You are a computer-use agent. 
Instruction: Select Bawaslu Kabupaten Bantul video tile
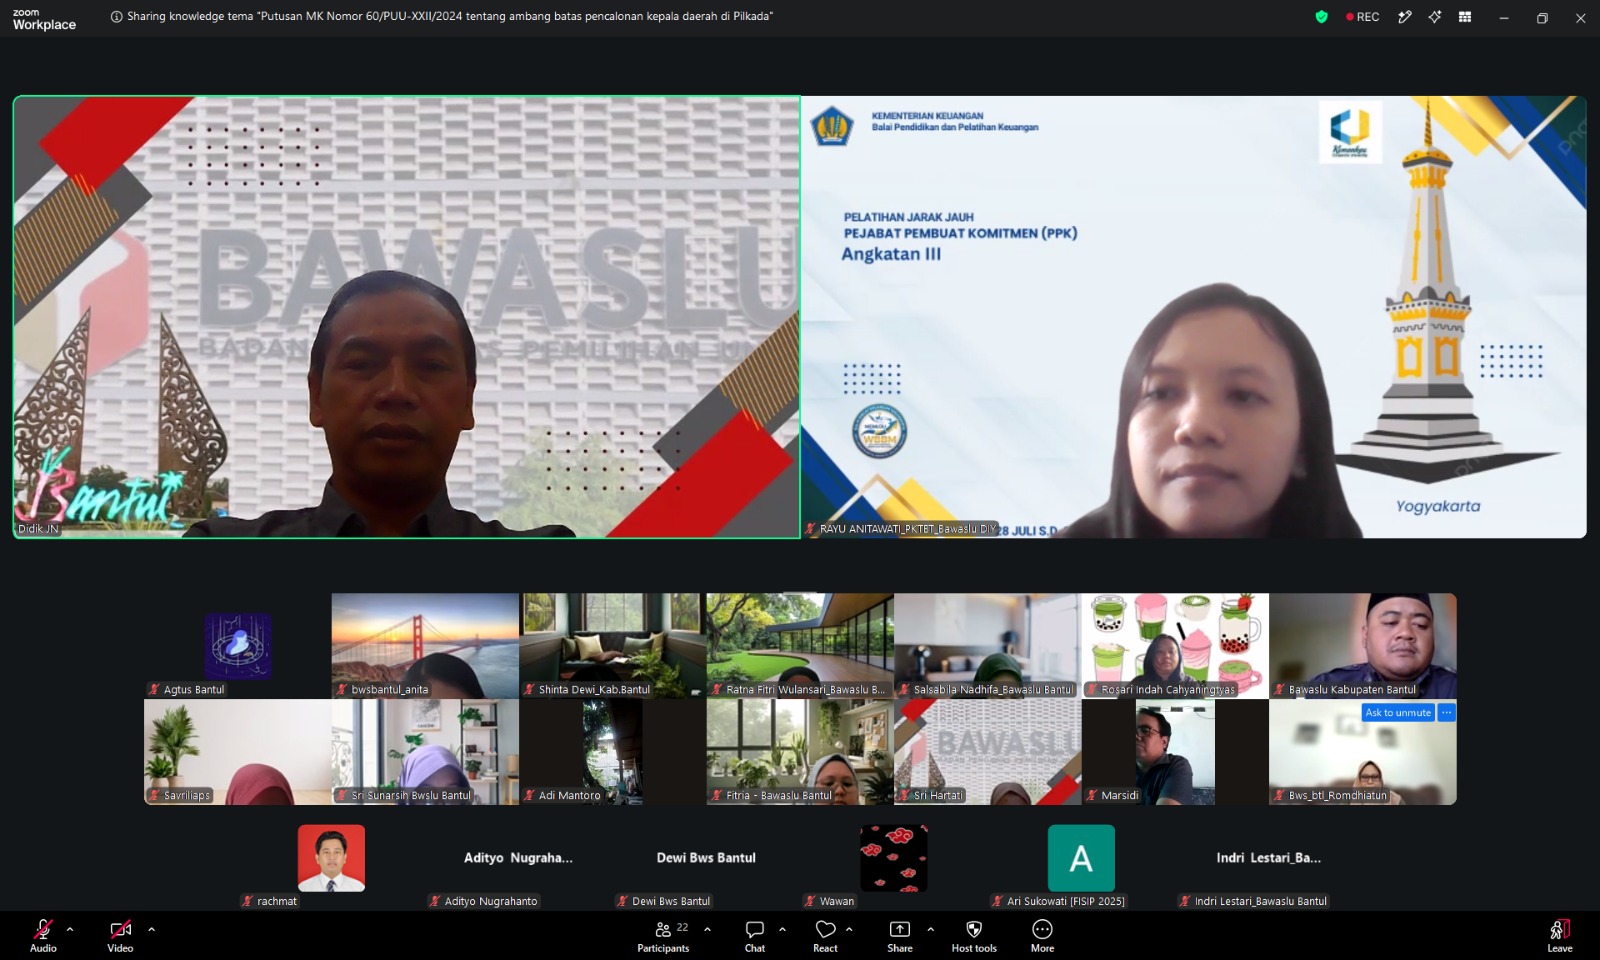[x=1363, y=646]
